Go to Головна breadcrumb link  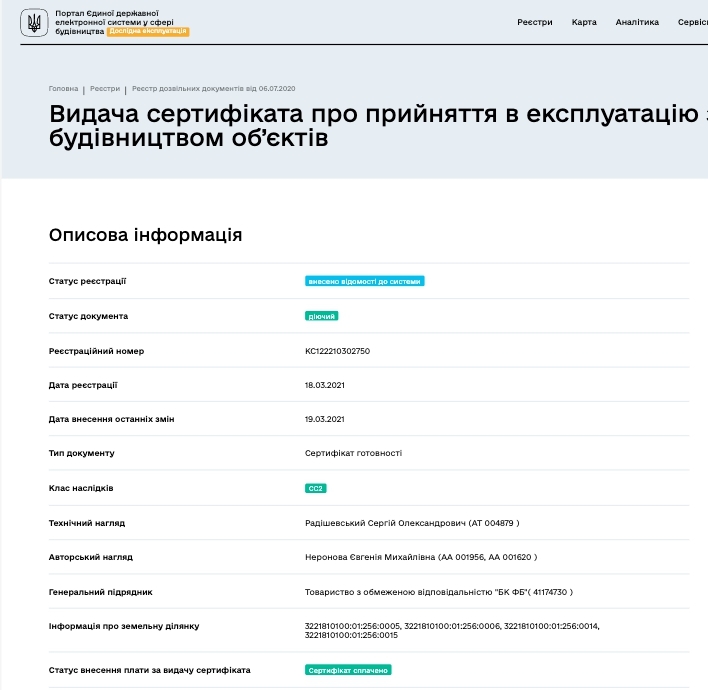[63, 89]
